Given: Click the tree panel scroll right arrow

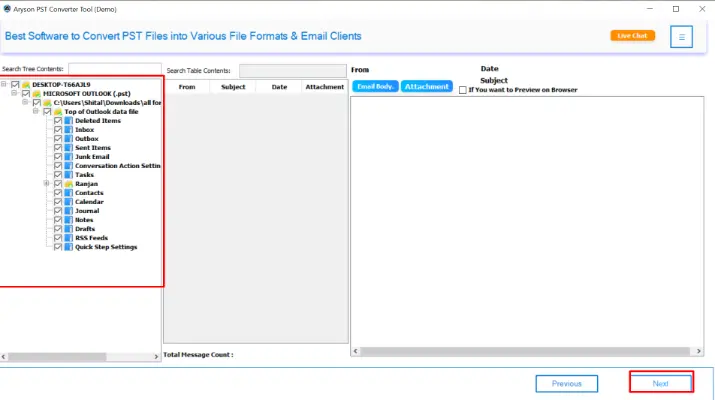Looking at the screenshot, I should pos(156,357).
